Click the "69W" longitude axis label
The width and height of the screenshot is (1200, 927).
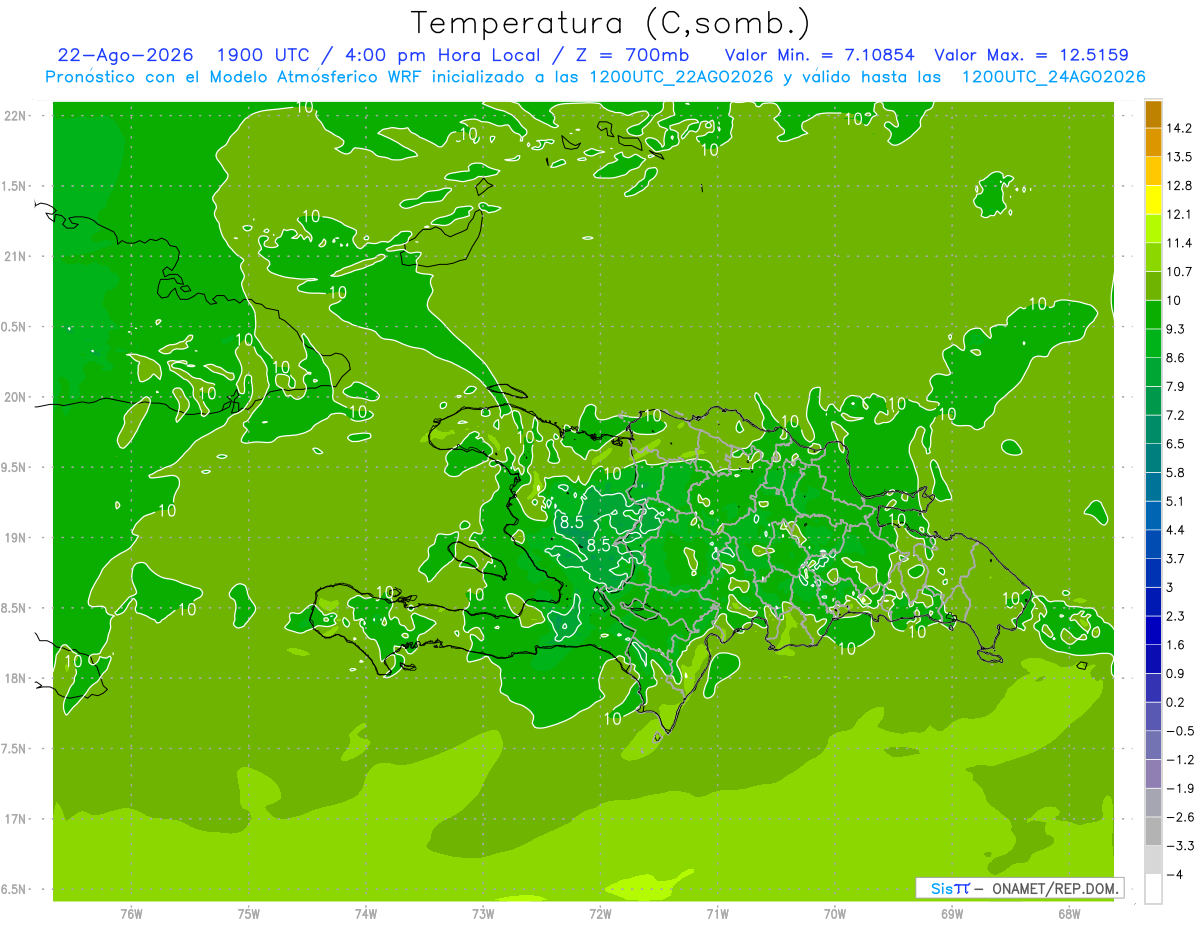952,914
